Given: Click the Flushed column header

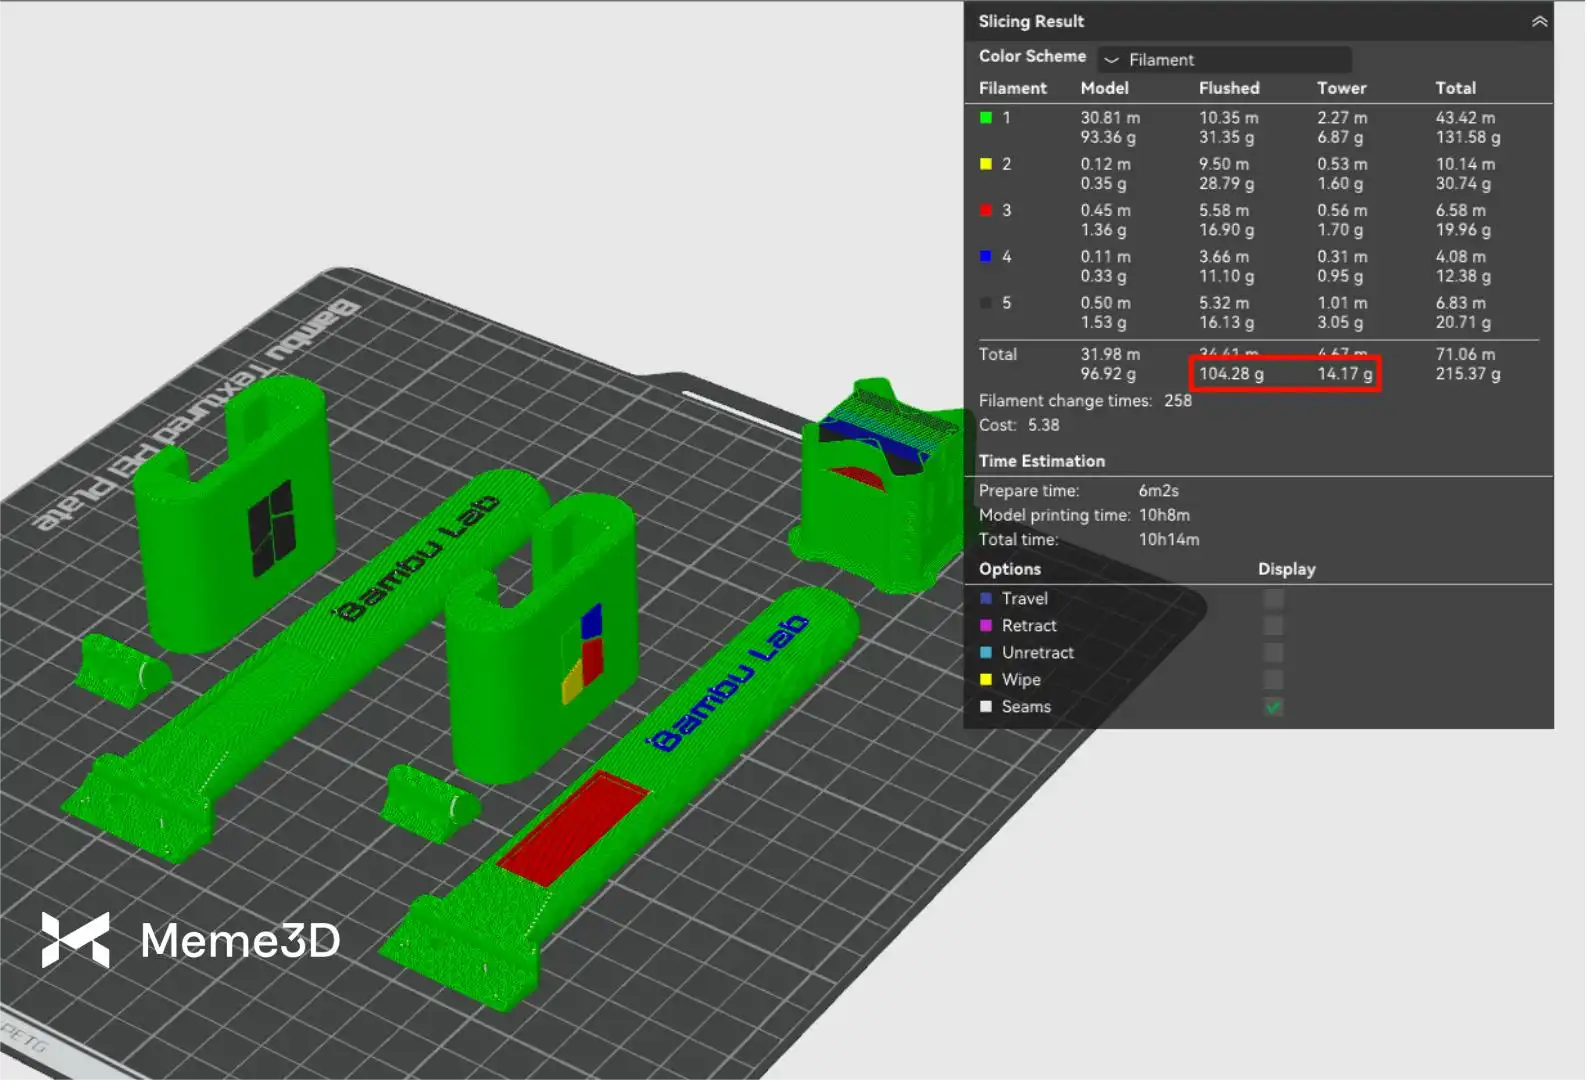Looking at the screenshot, I should [x=1229, y=88].
